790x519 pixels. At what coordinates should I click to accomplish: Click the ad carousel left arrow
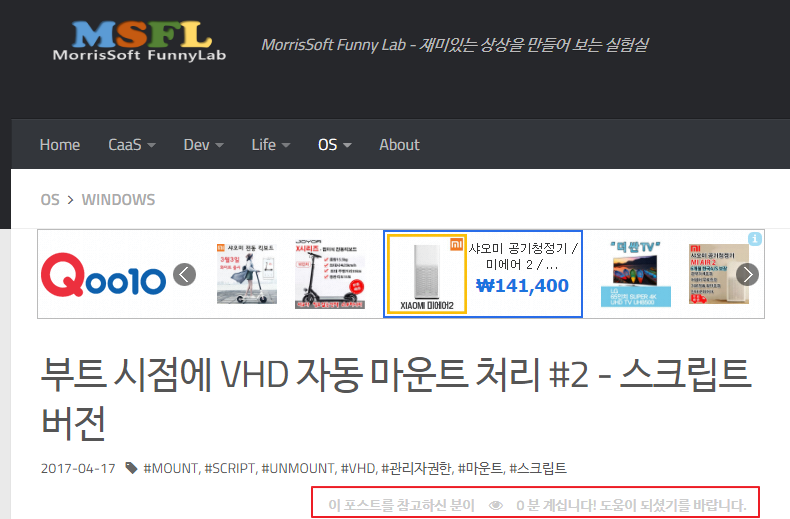tap(184, 275)
